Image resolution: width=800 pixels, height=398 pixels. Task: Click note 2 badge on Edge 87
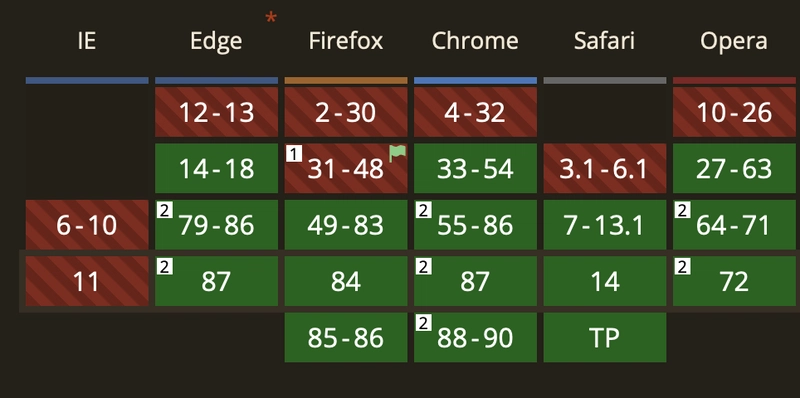(x=164, y=266)
